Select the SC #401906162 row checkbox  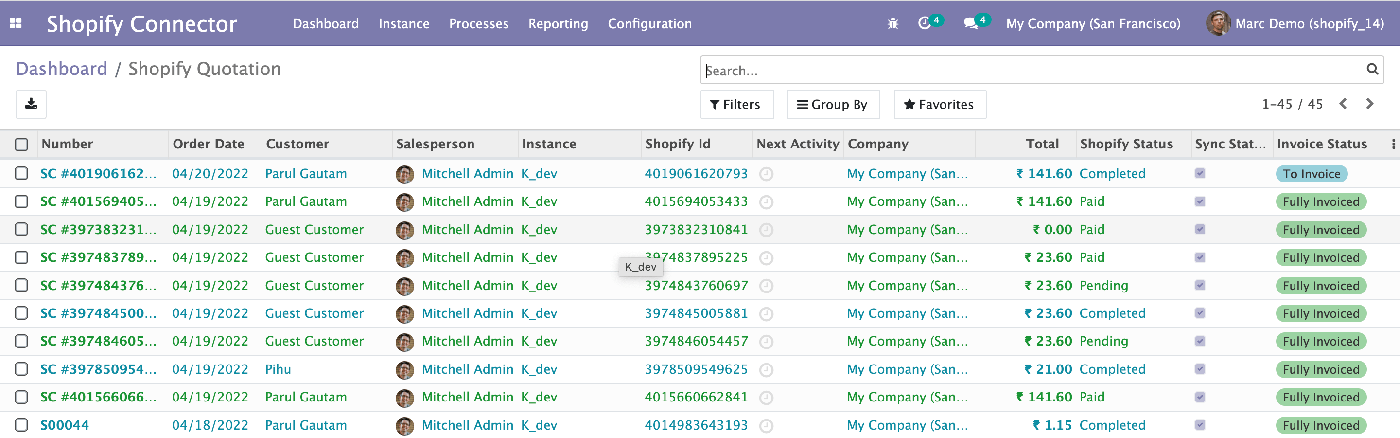pyautogui.click(x=22, y=174)
